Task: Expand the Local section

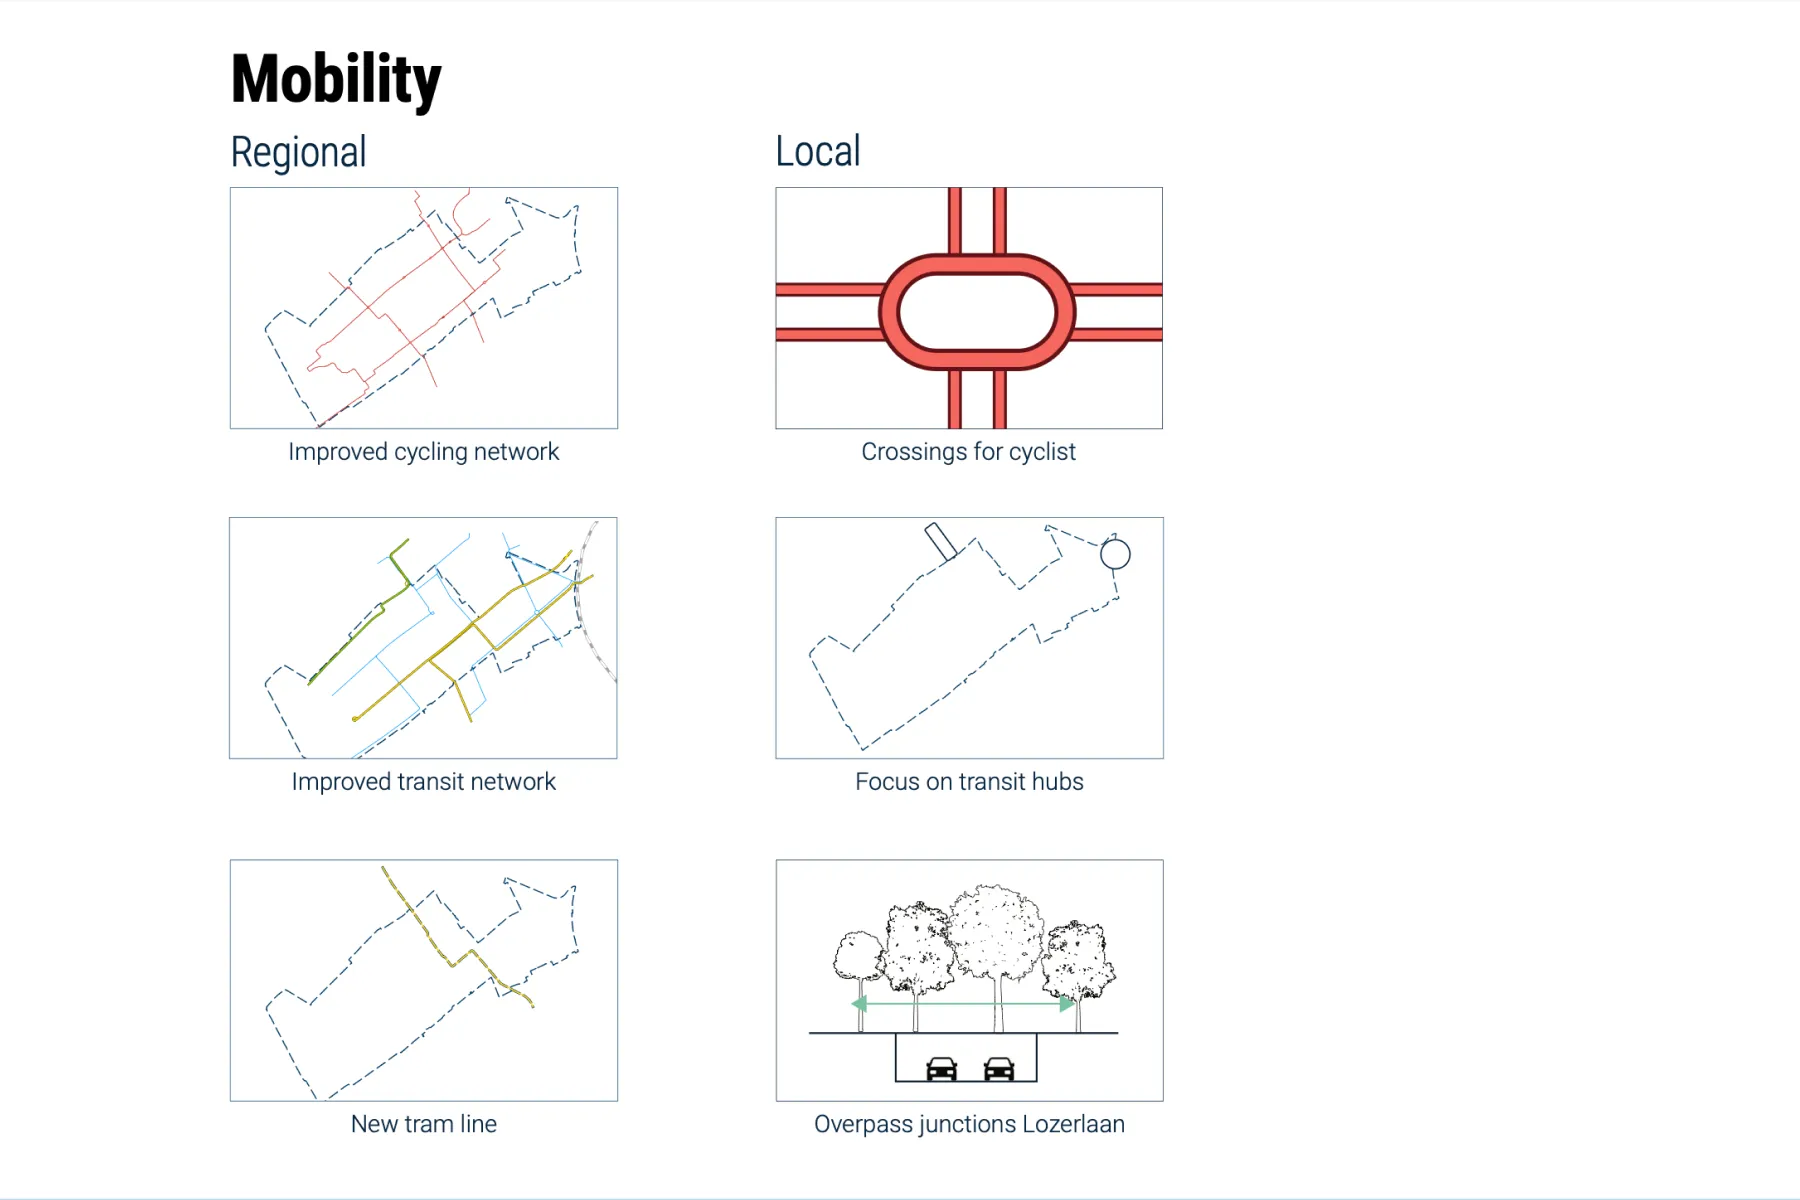Action: pyautogui.click(x=817, y=150)
